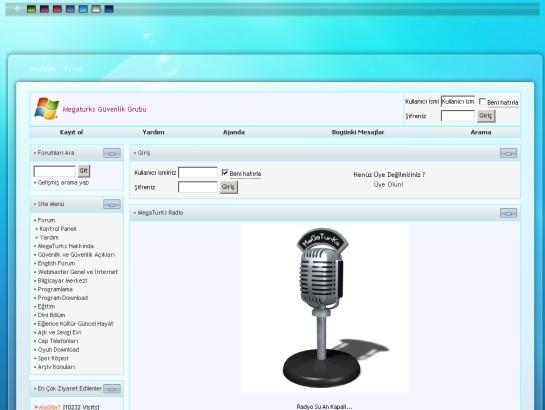545x410 pixels.
Task: Focus the header Kullanıcı ismi field
Action: tap(458, 101)
